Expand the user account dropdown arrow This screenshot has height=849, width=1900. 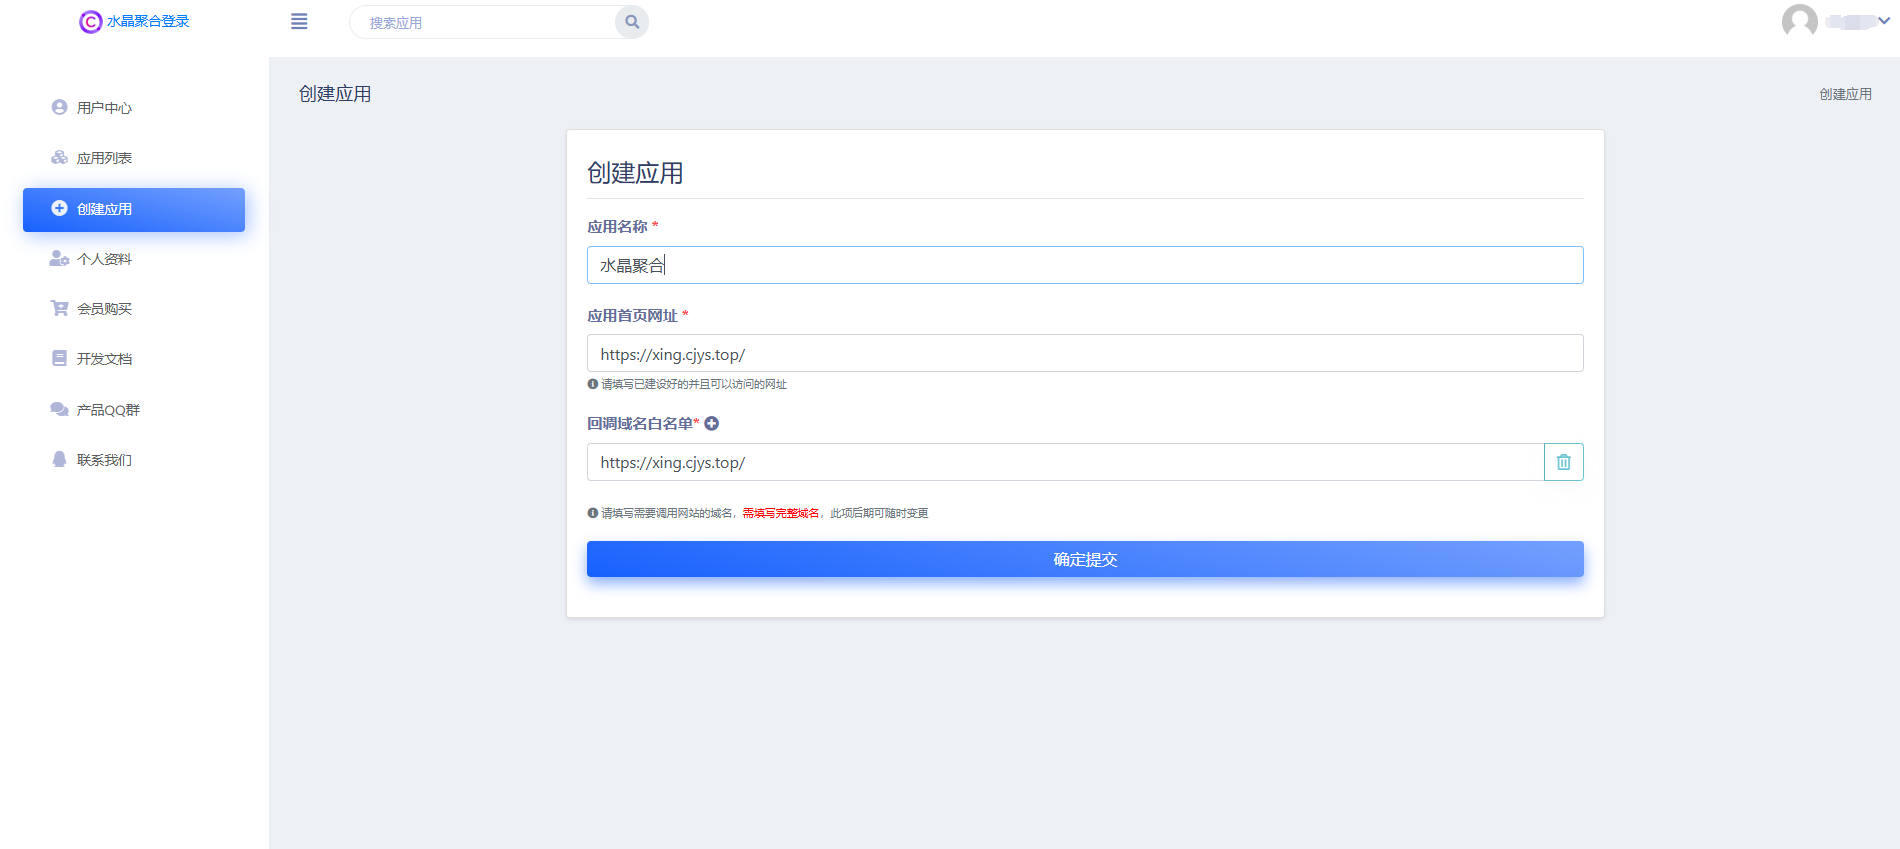[x=1884, y=21]
